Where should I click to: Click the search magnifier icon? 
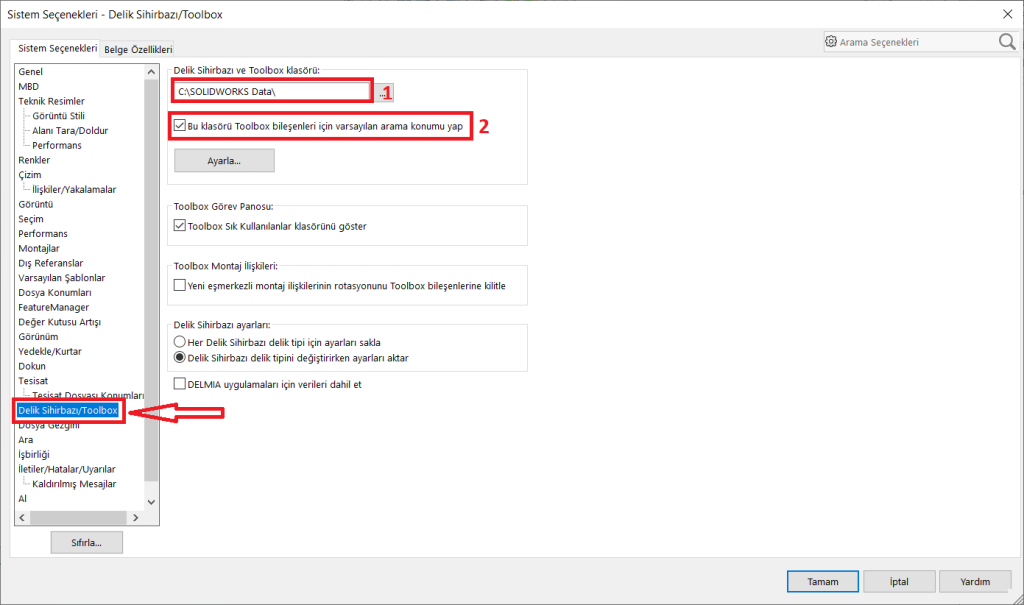click(x=1006, y=42)
